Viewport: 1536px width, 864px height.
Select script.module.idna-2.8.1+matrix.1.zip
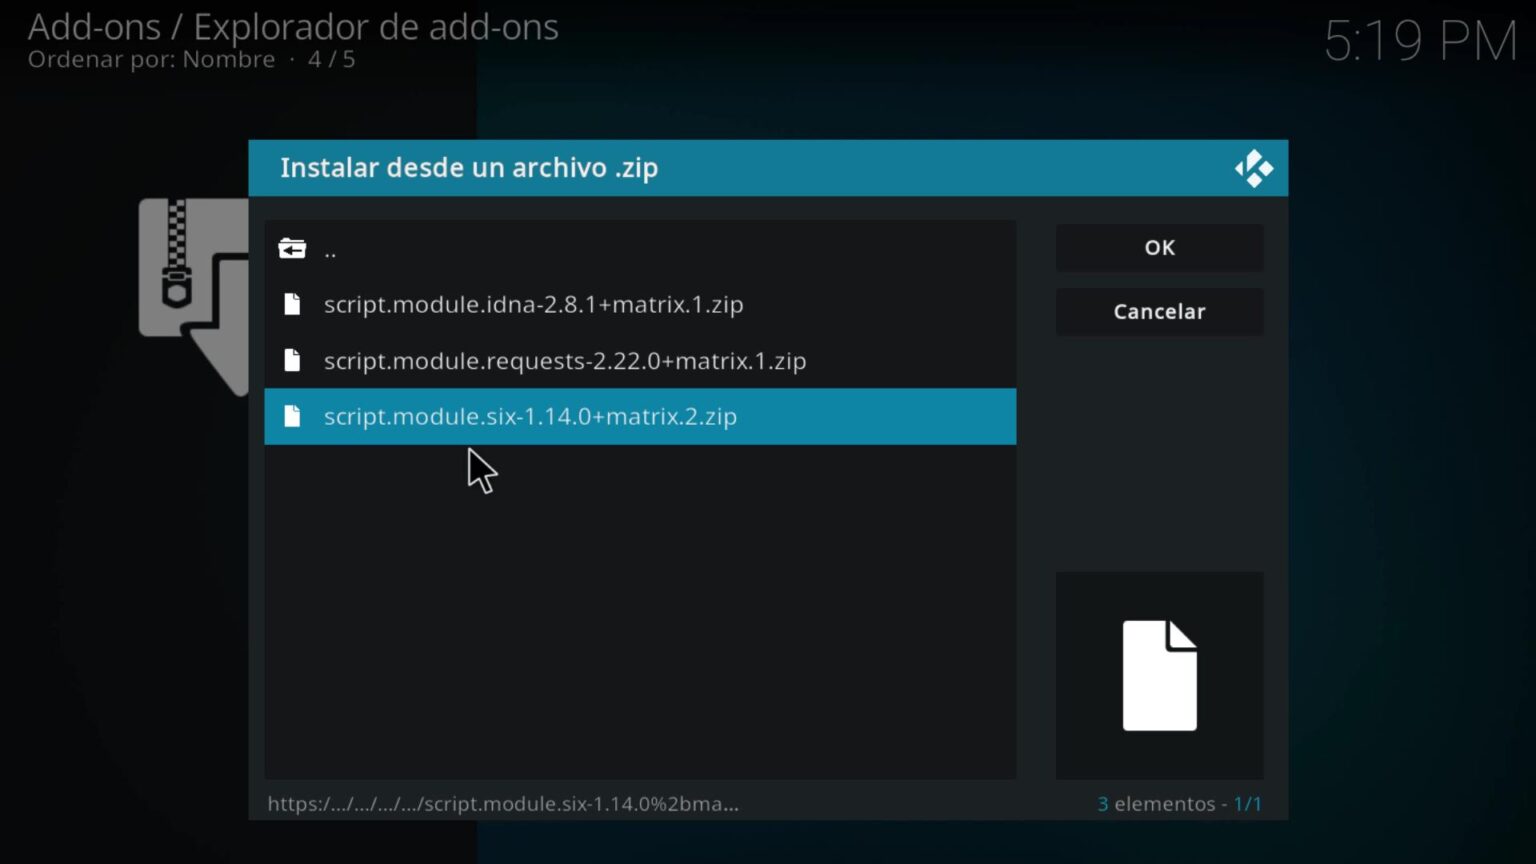(x=533, y=304)
